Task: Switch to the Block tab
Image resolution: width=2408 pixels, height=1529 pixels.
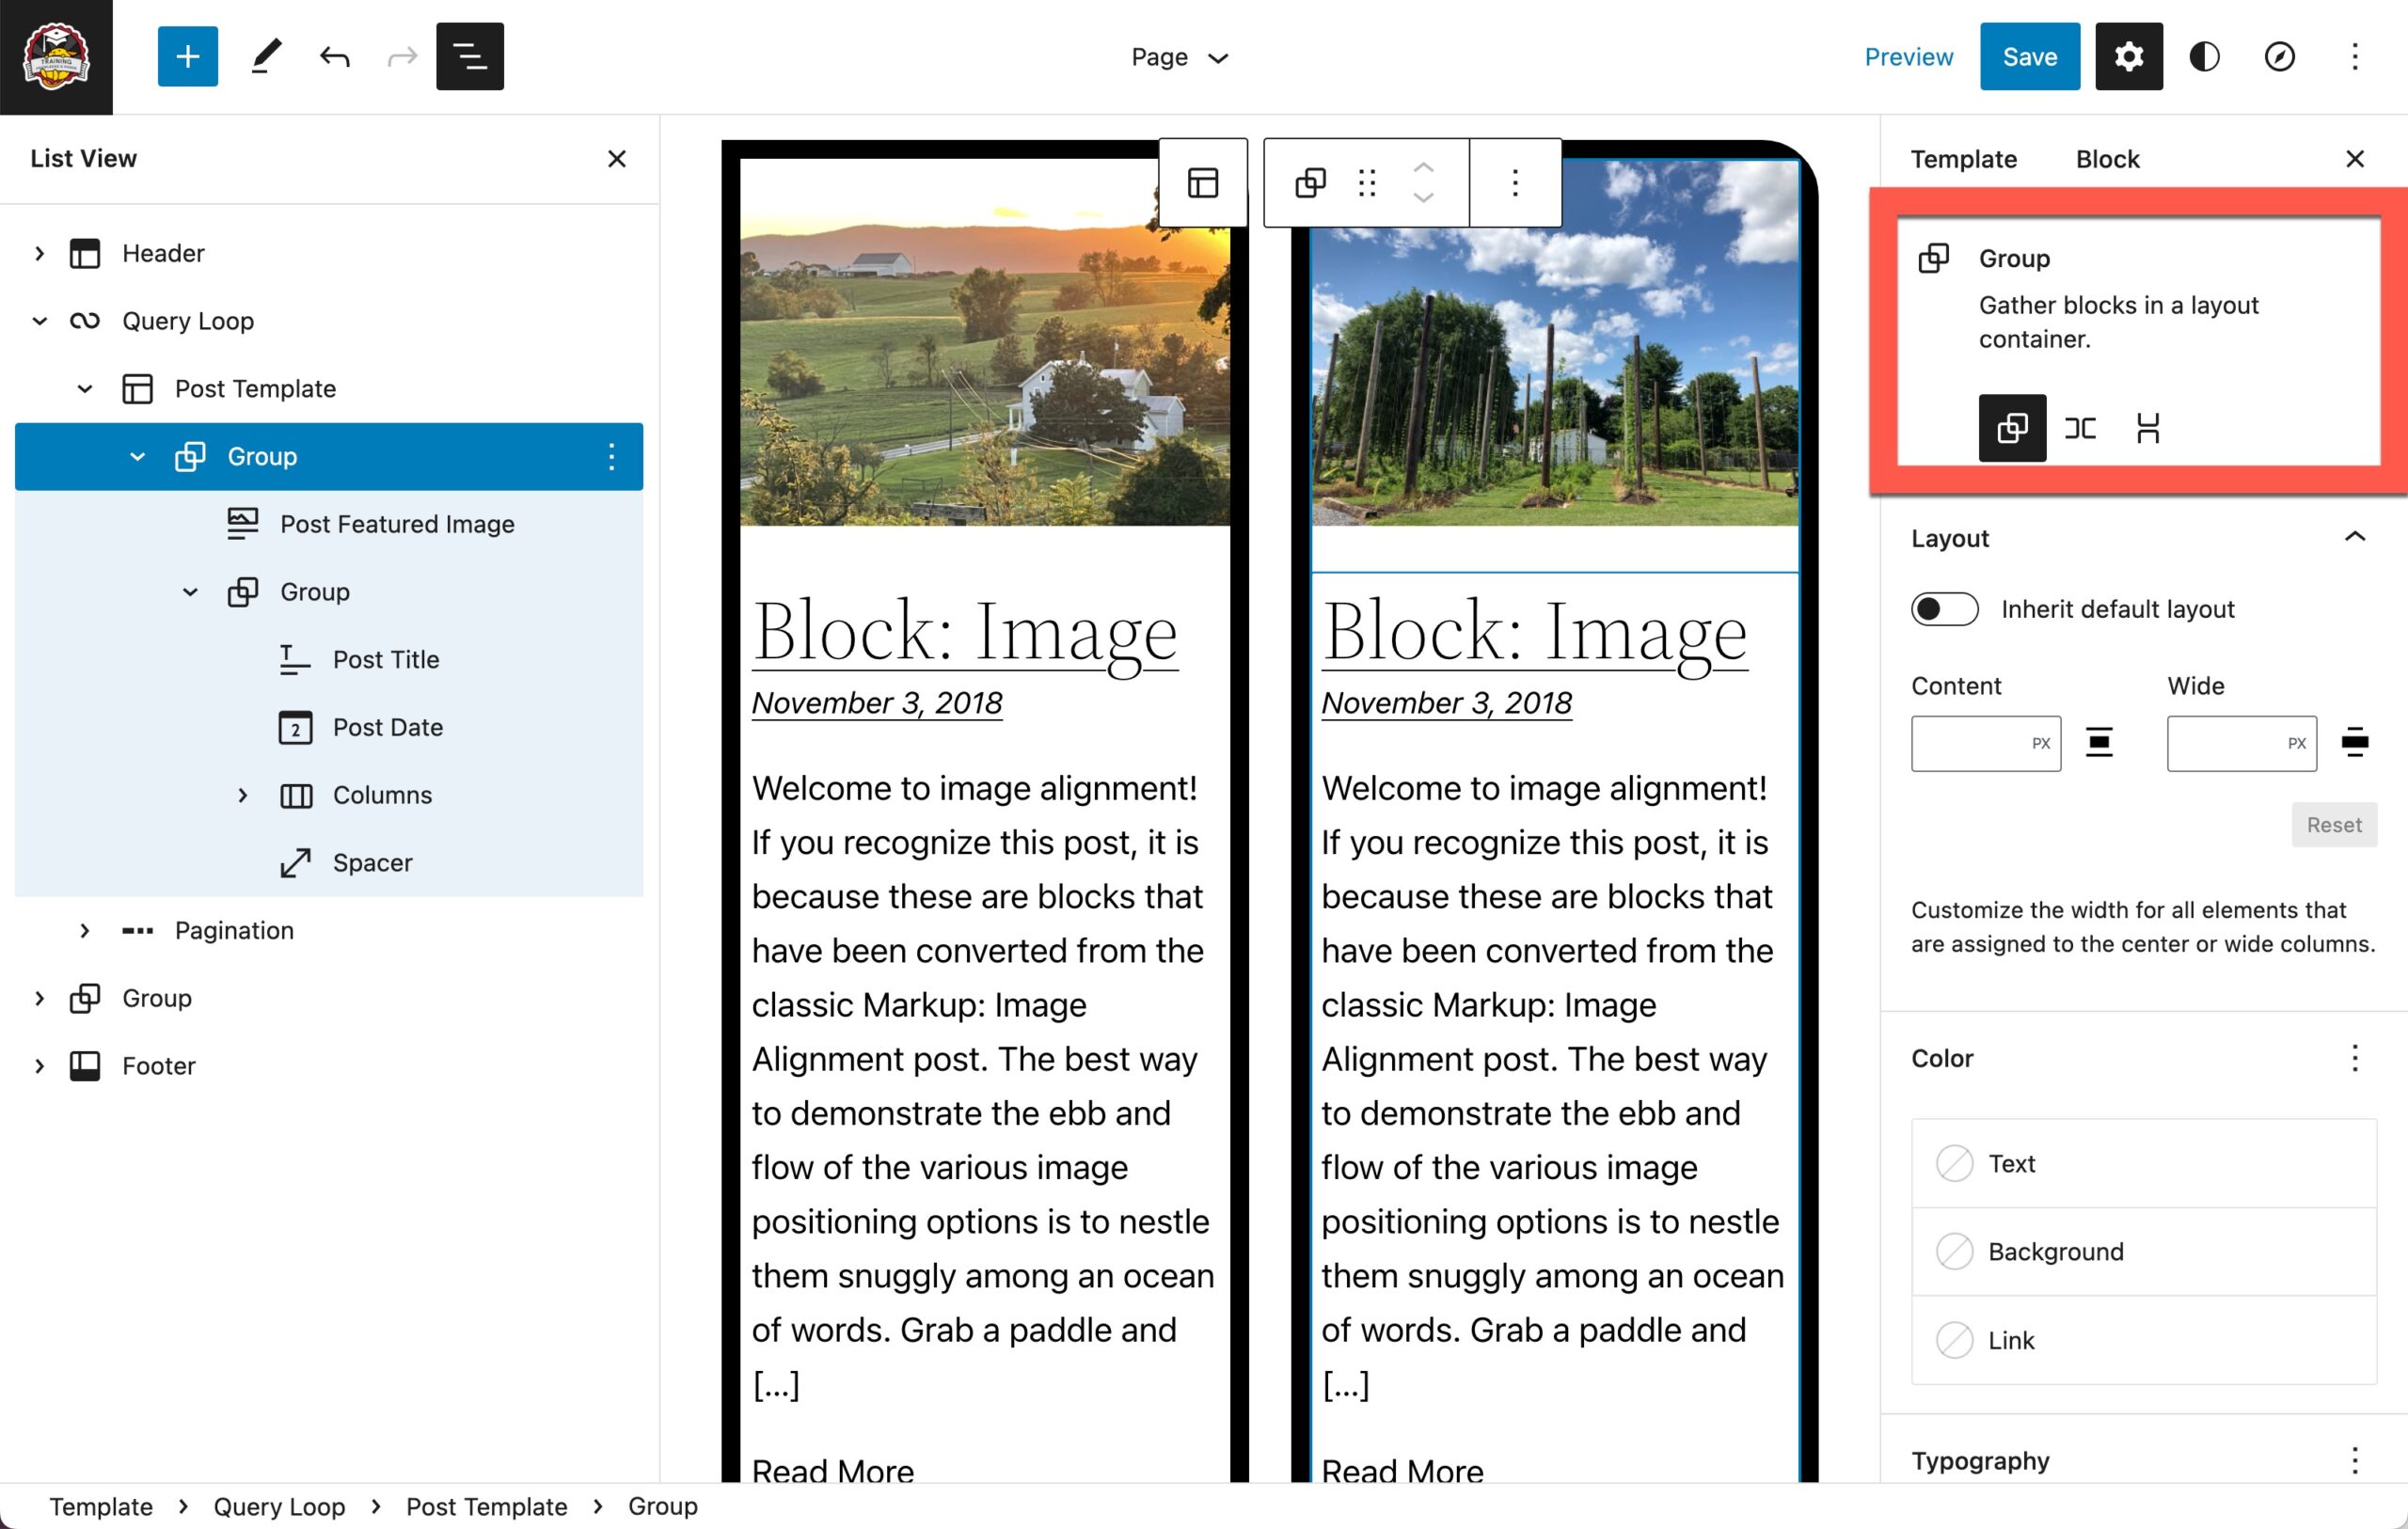Action: (x=2107, y=159)
